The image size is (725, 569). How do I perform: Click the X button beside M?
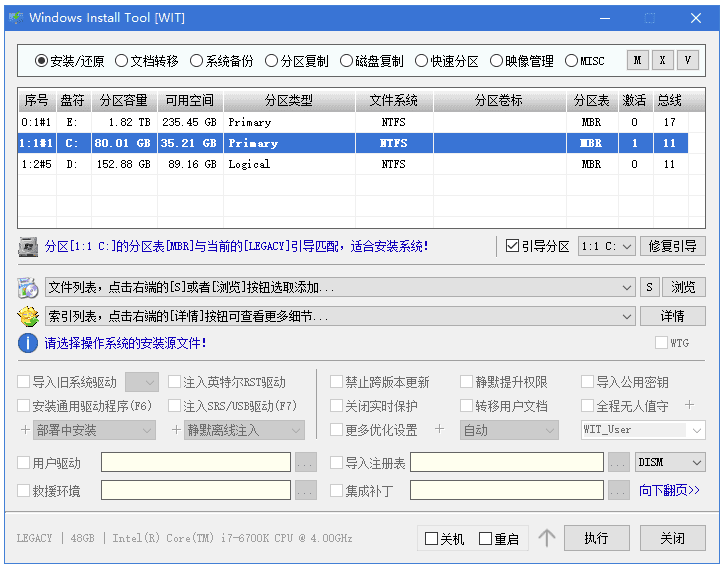[x=662, y=60]
